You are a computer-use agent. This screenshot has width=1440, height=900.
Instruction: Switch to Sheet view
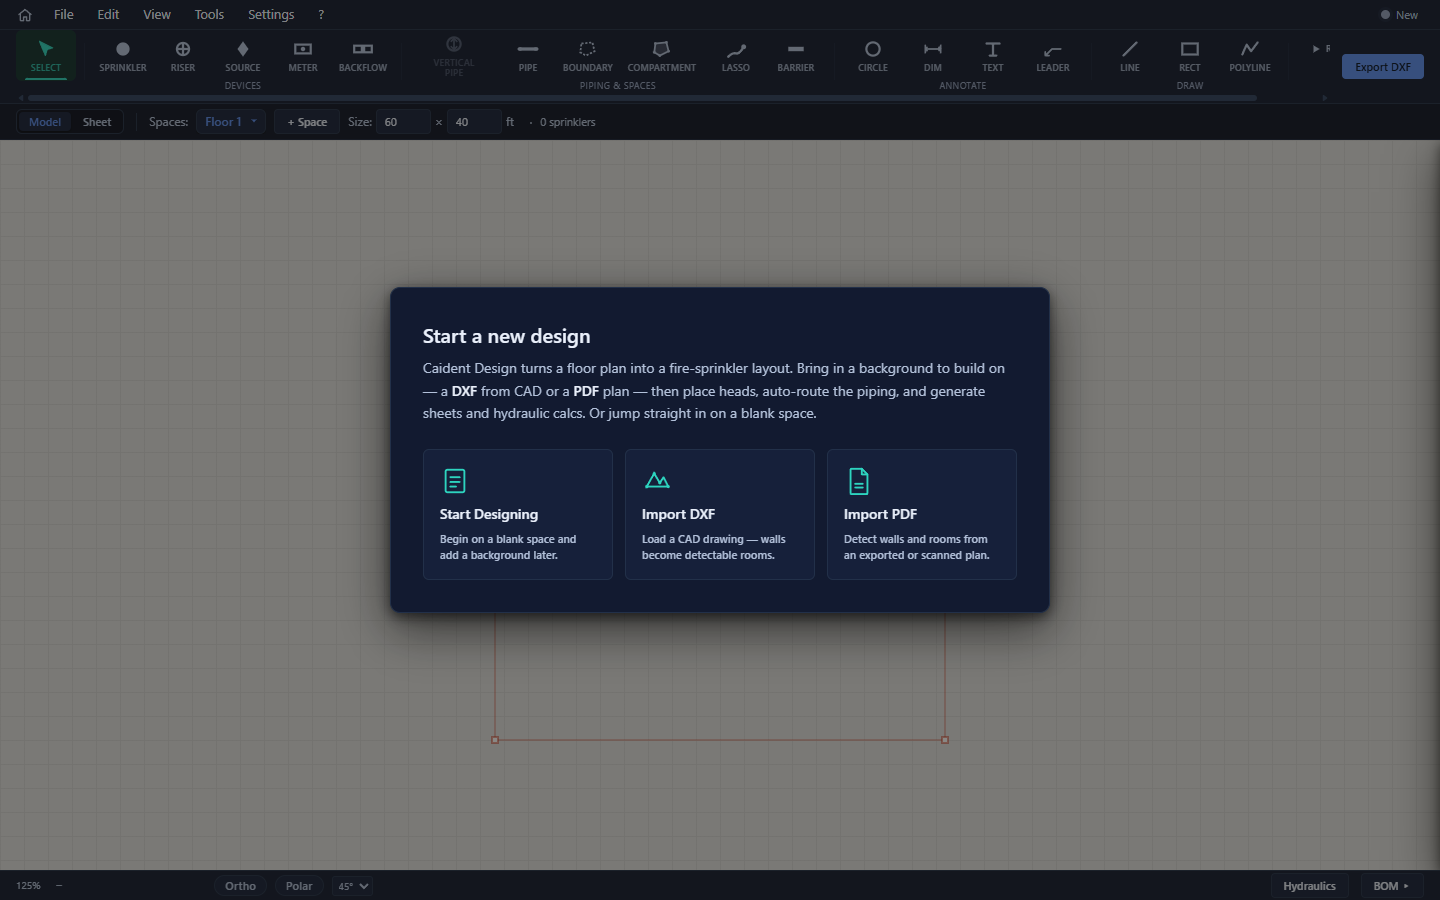tap(97, 122)
